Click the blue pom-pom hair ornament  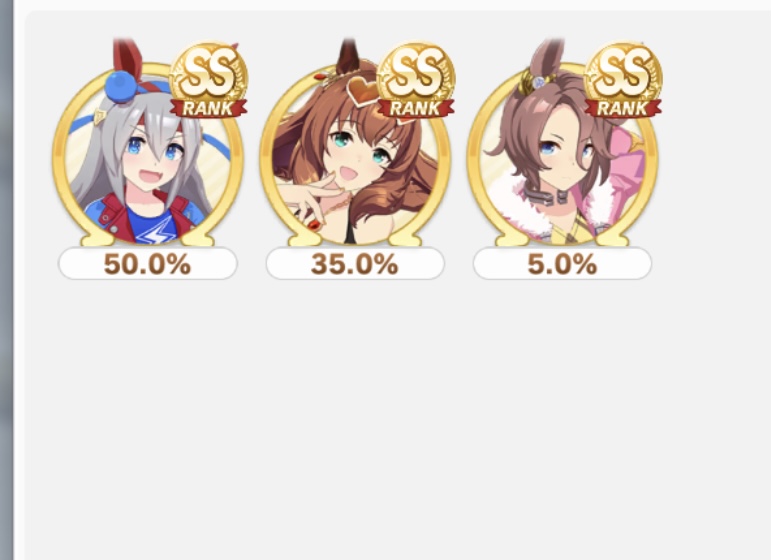pos(120,87)
